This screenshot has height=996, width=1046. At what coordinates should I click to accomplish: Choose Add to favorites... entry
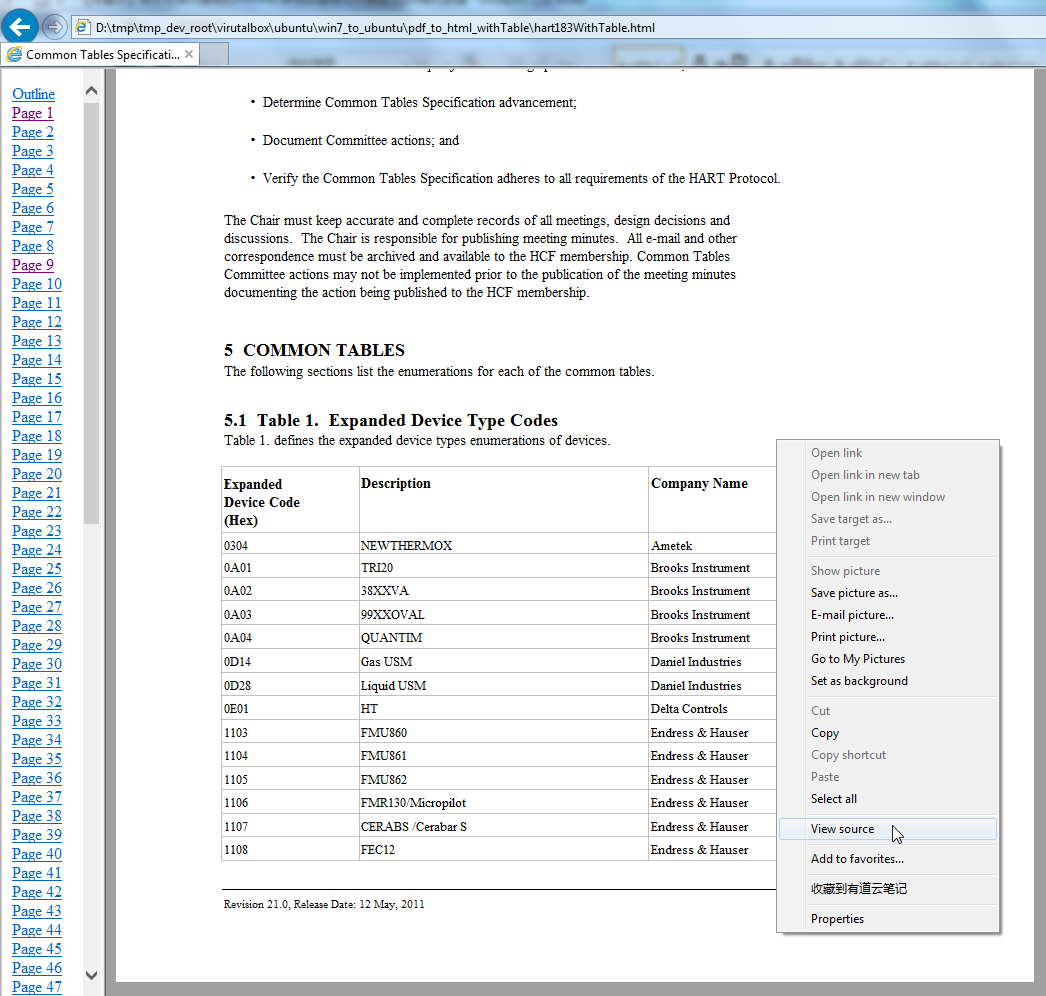click(887, 859)
